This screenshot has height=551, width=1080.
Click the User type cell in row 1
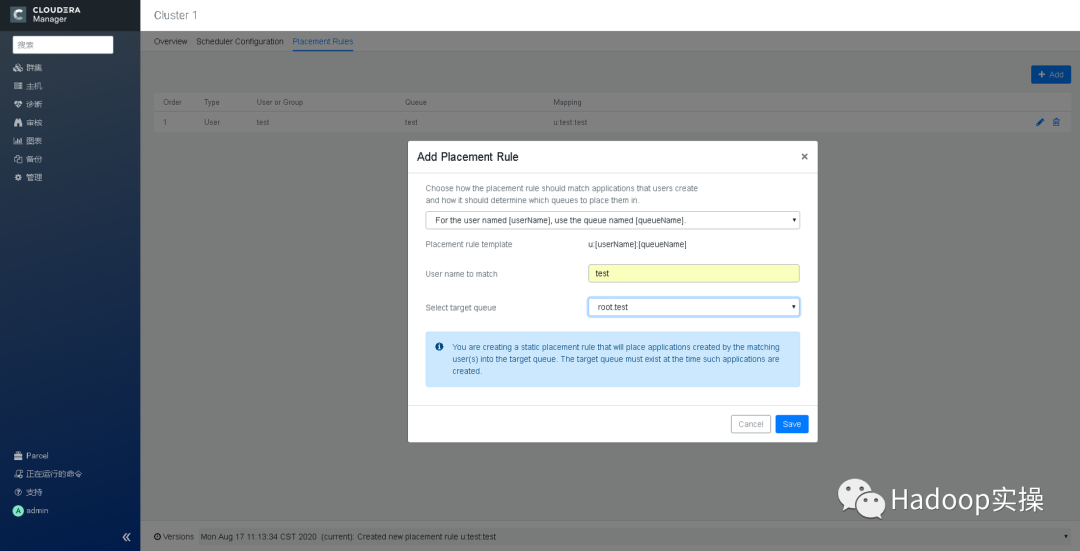pyautogui.click(x=211, y=123)
